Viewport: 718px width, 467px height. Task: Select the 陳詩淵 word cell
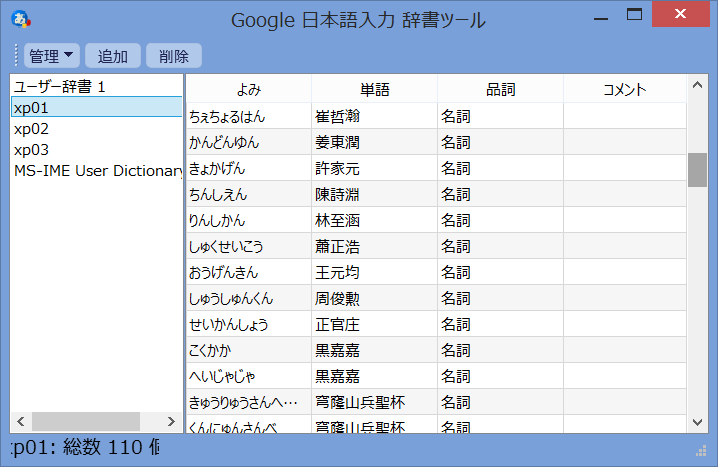pyautogui.click(x=375, y=195)
